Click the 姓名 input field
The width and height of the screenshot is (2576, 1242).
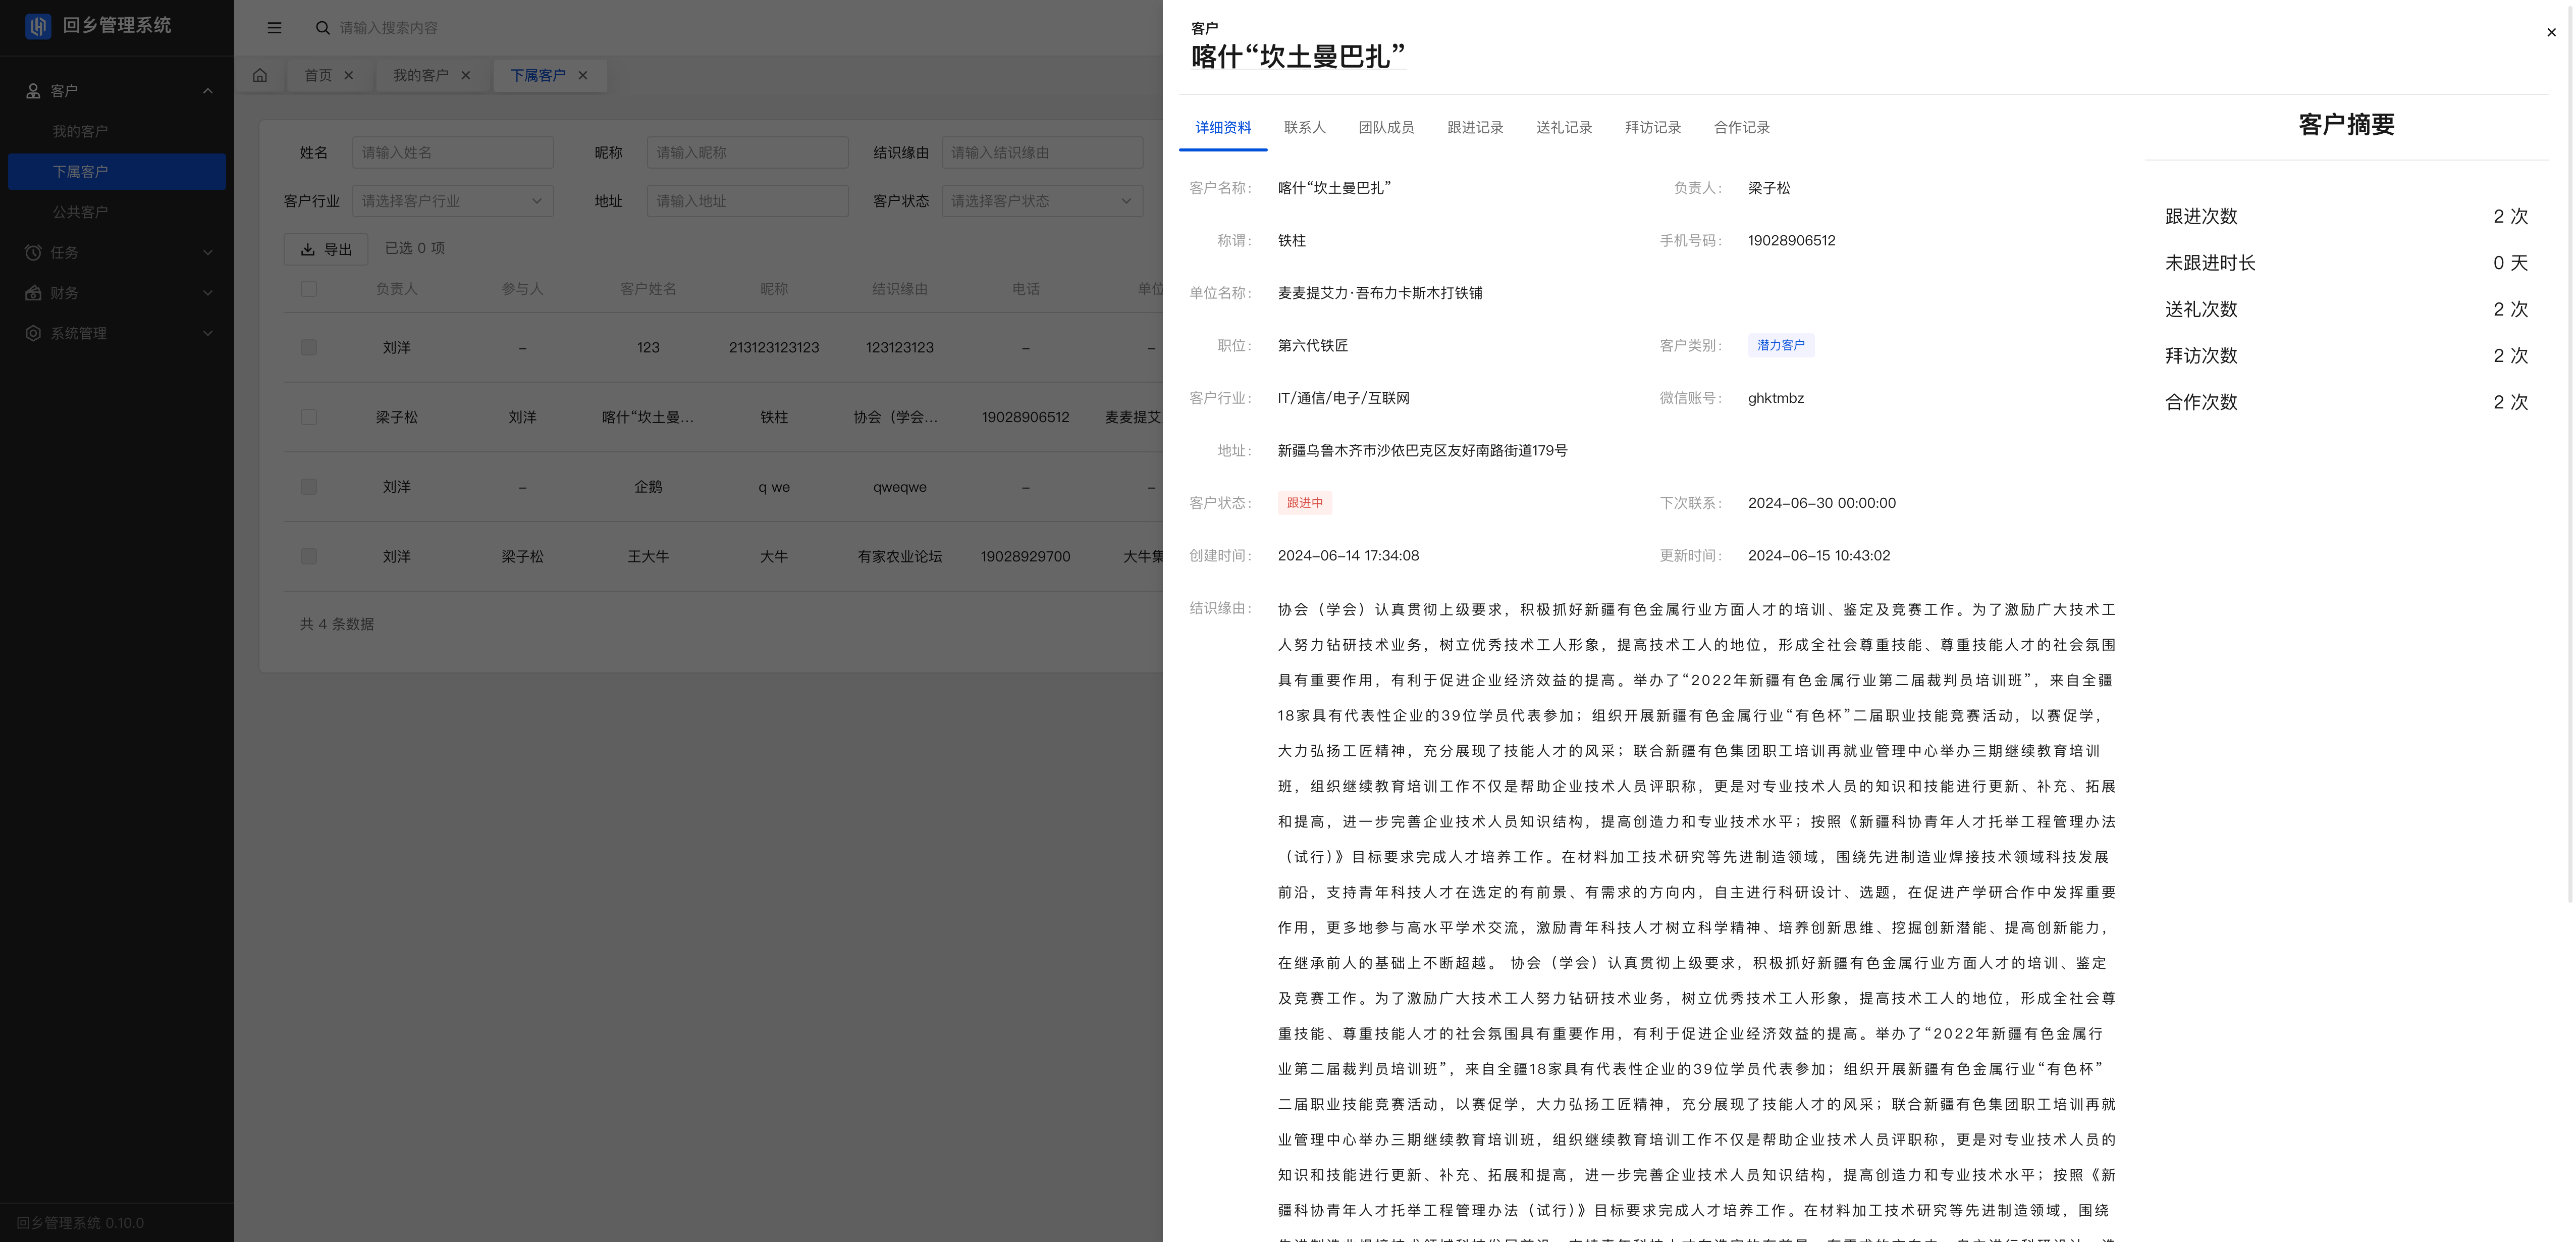pyautogui.click(x=452, y=152)
